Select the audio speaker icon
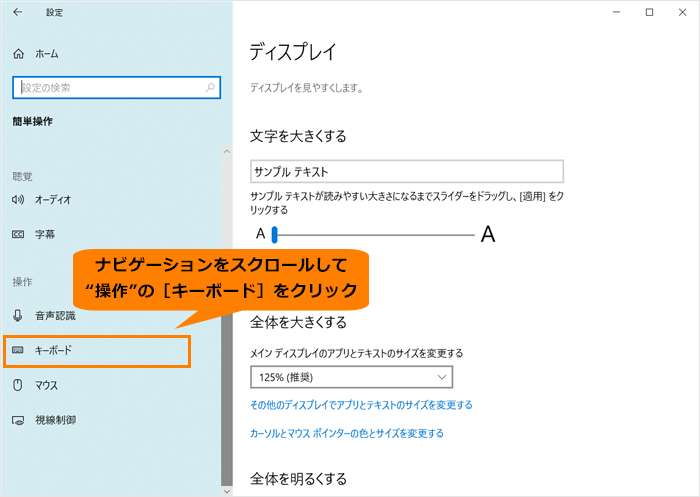 [x=18, y=199]
